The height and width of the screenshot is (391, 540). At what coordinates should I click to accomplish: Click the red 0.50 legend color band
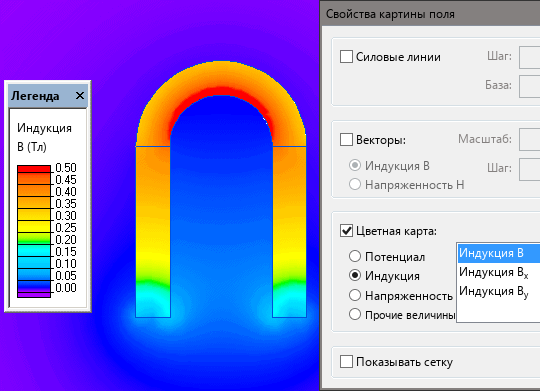tap(34, 169)
